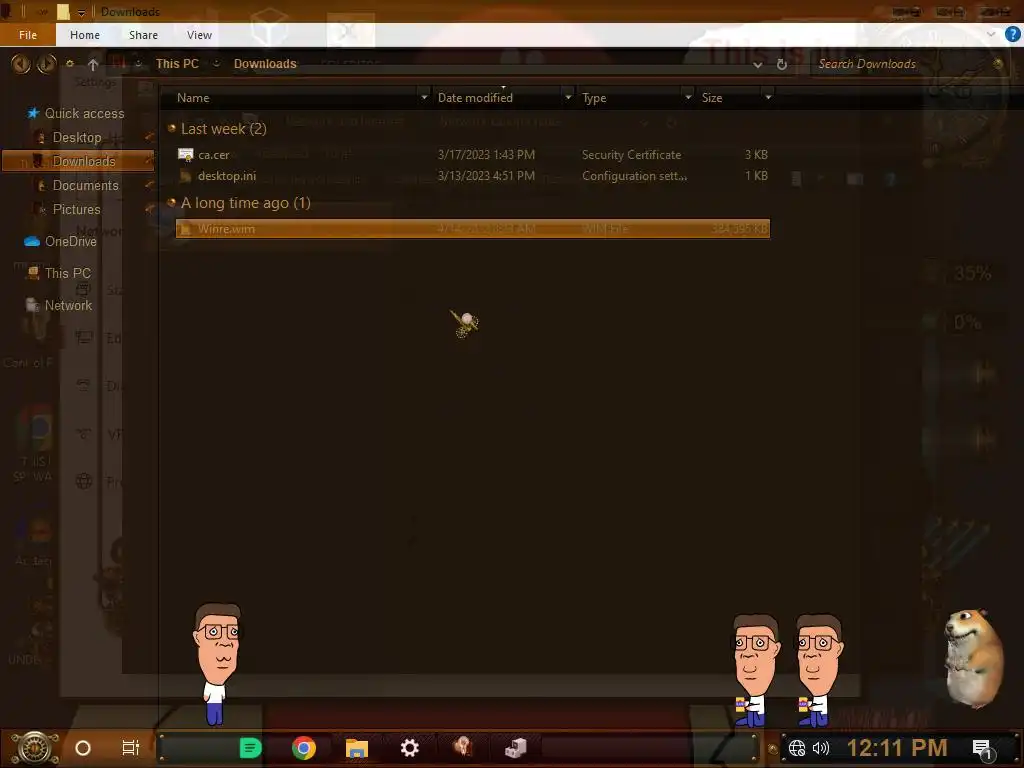
Task: Focus the Search Downloads box
Action: pos(903,63)
